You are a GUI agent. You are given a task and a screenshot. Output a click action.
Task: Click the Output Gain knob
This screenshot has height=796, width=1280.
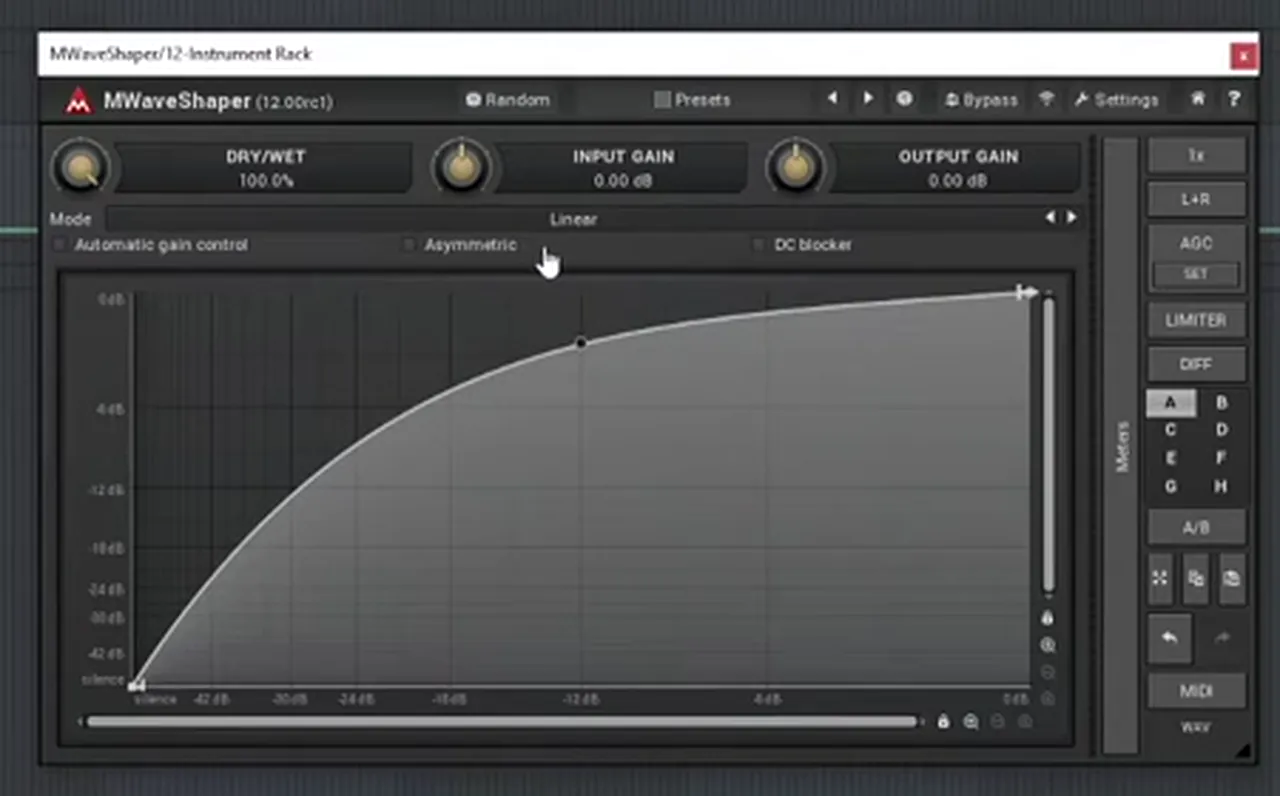coord(796,167)
